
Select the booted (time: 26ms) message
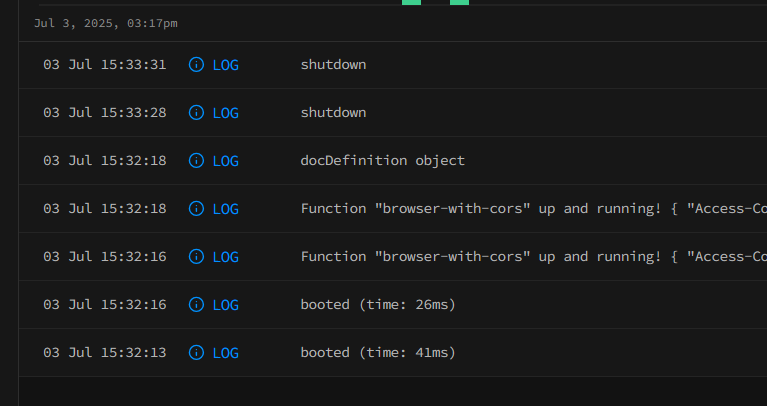click(x=378, y=305)
